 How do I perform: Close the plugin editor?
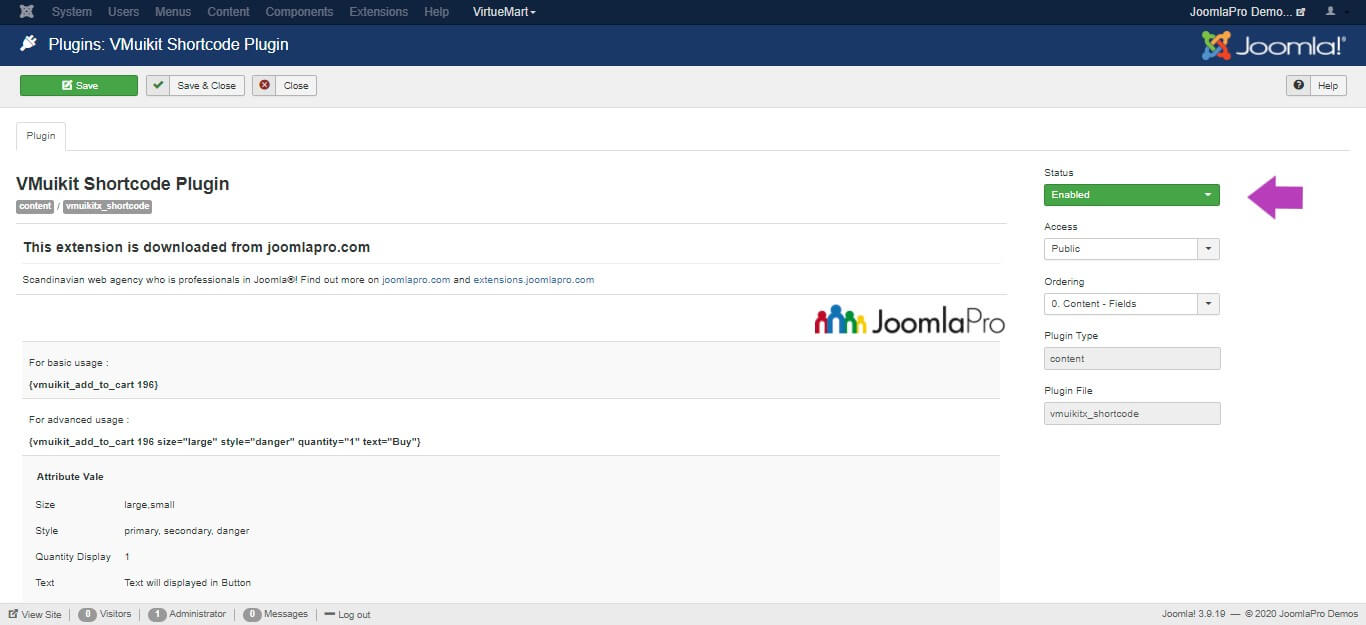click(x=284, y=86)
